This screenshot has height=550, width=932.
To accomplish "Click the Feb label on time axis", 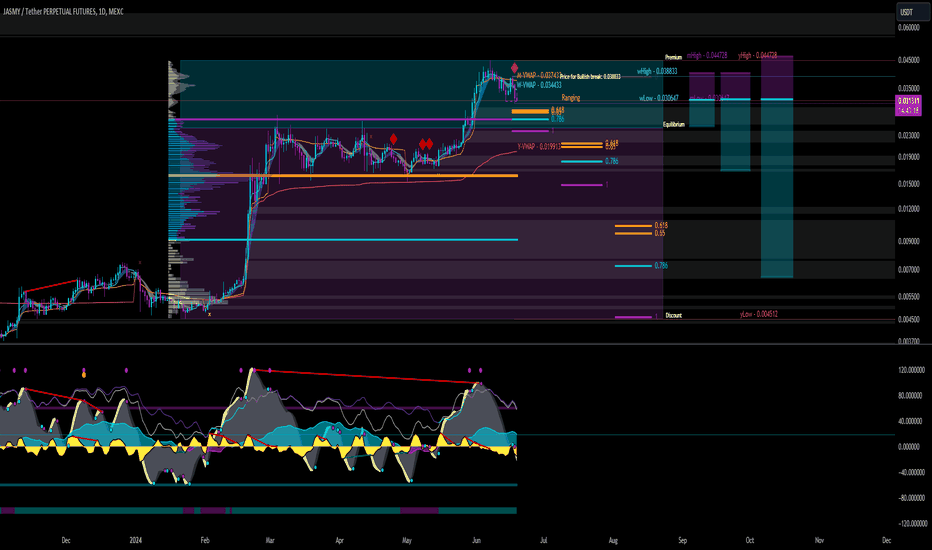I will pyautogui.click(x=205, y=540).
